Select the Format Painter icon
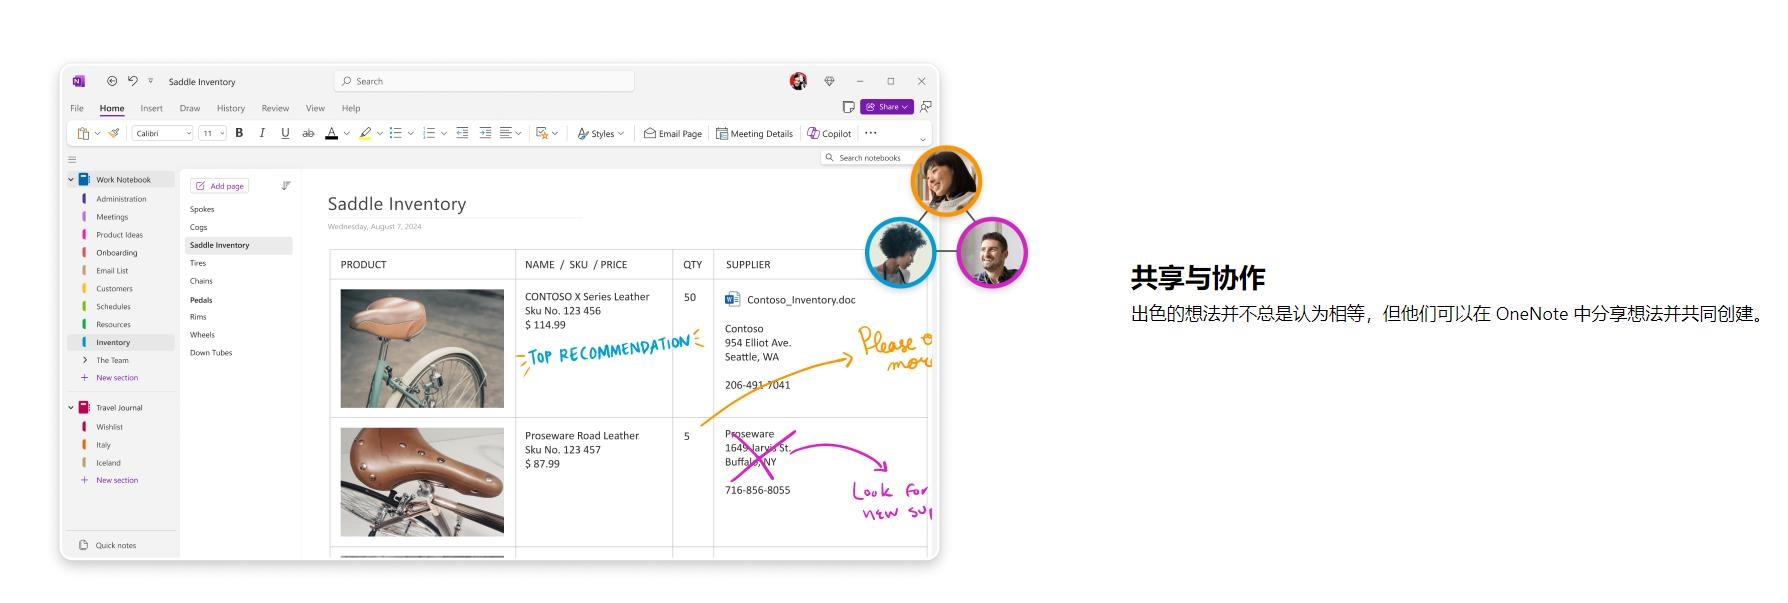Image resolution: width=1788 pixels, height=603 pixels. click(114, 133)
